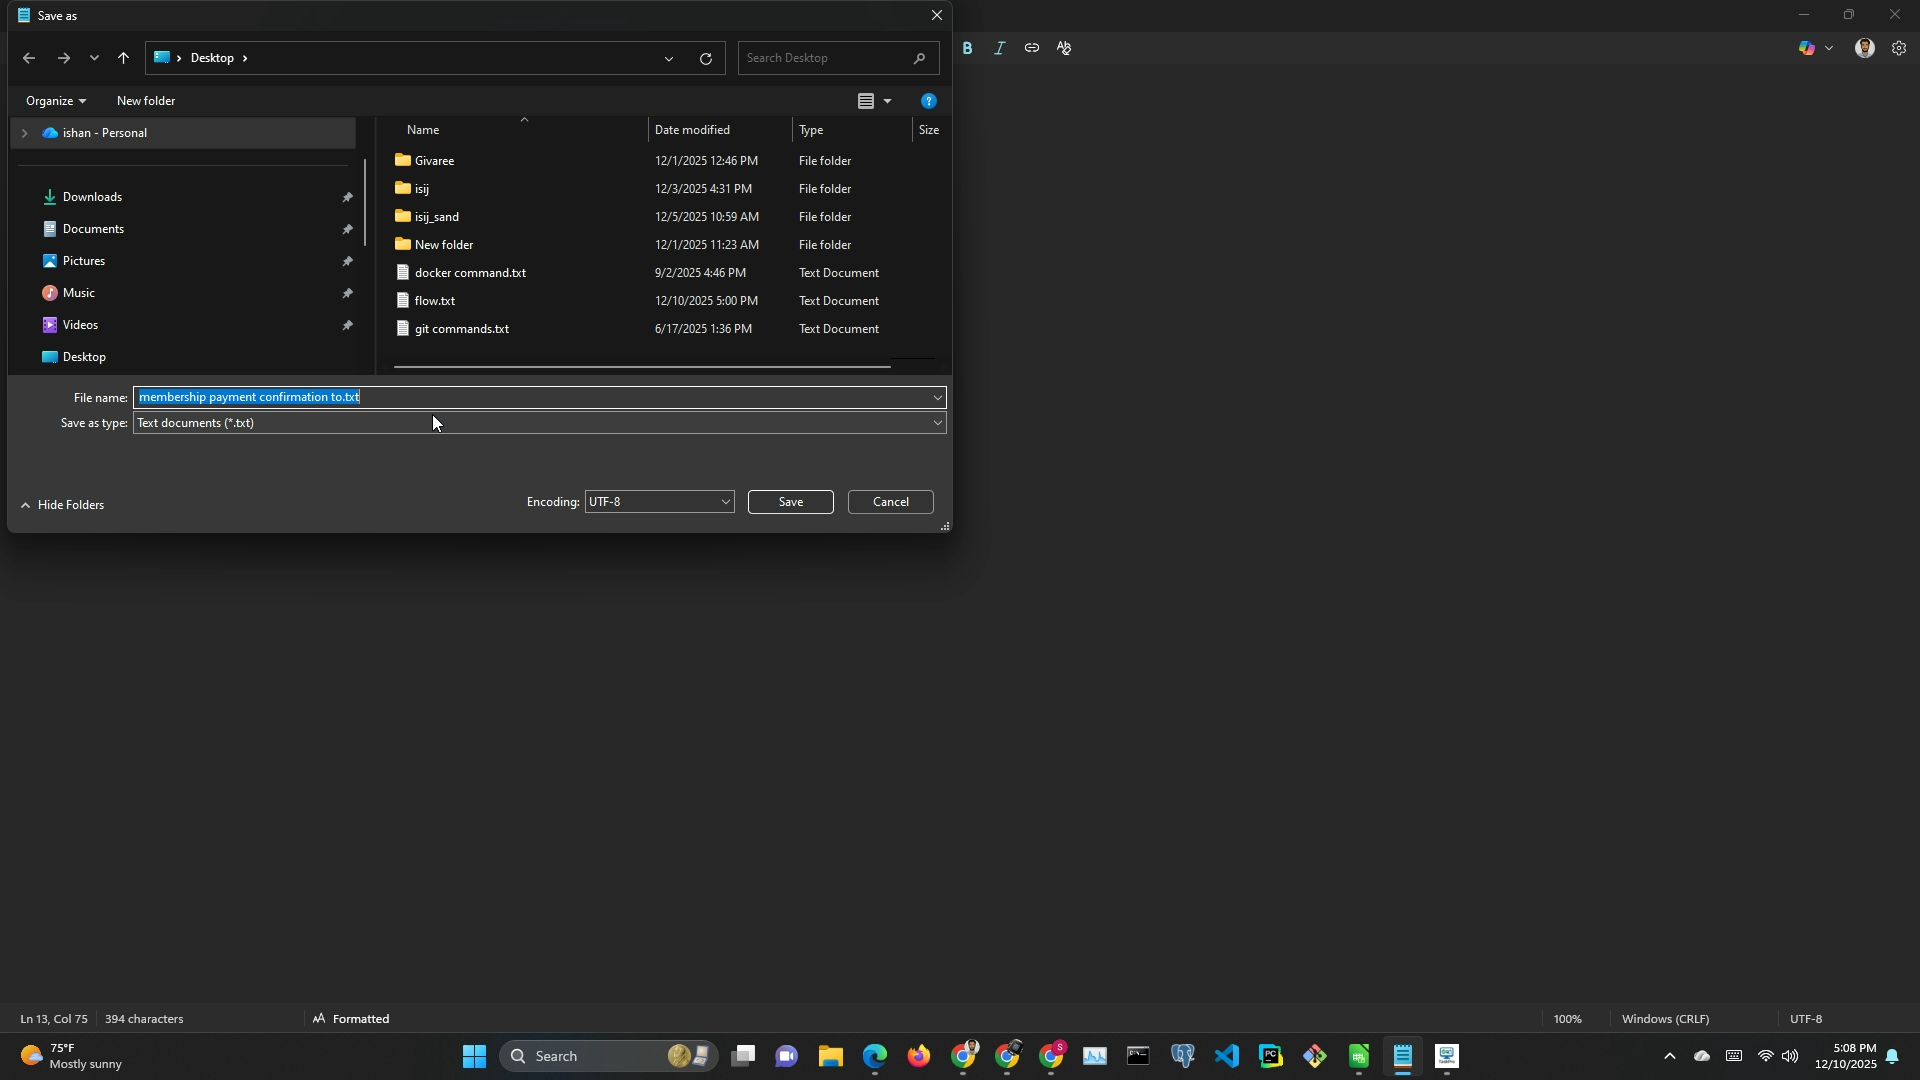
Task: Open the Save as type dropdown
Action: click(x=937, y=423)
